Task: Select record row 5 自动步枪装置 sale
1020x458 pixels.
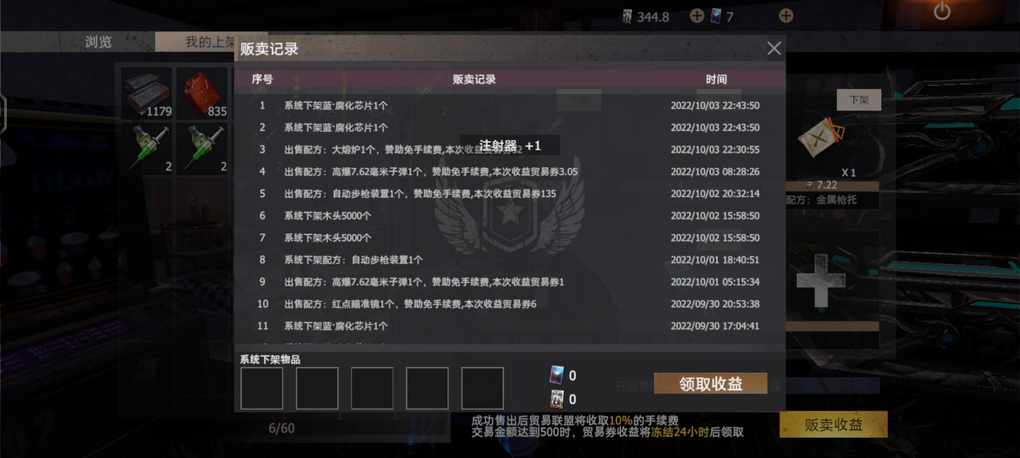Action: tap(509, 194)
